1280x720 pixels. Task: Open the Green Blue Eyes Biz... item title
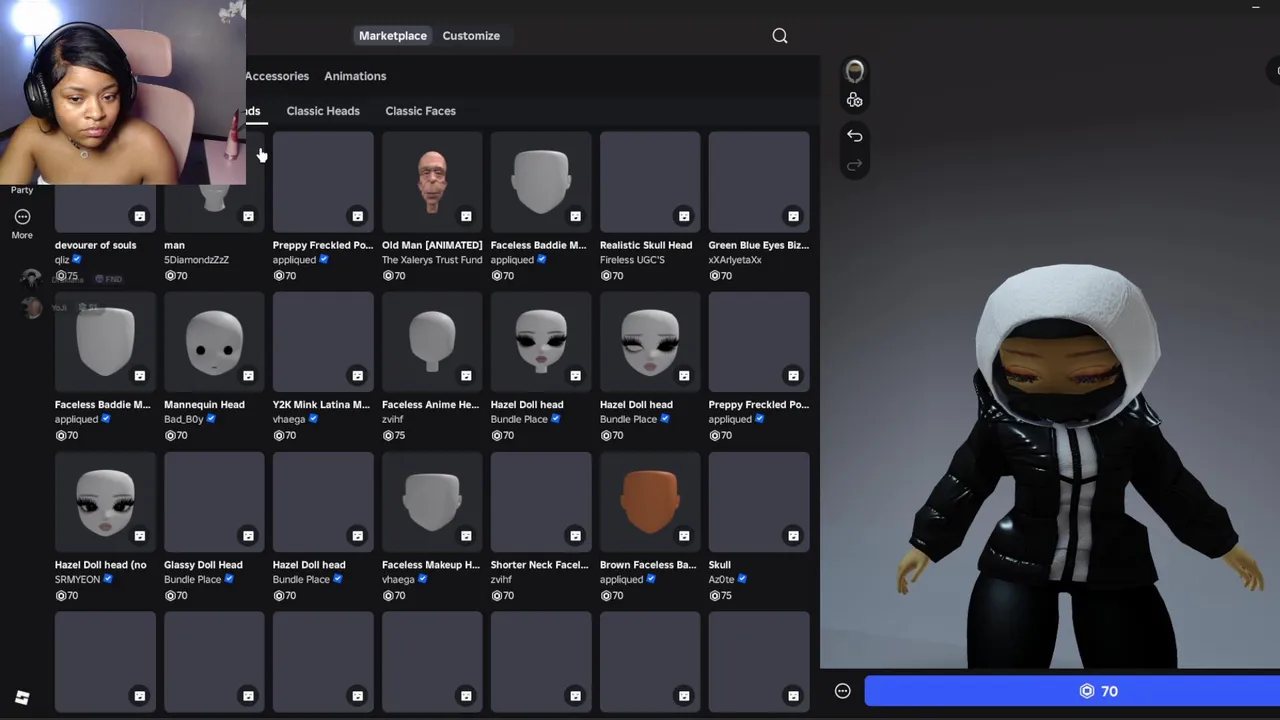click(x=758, y=245)
